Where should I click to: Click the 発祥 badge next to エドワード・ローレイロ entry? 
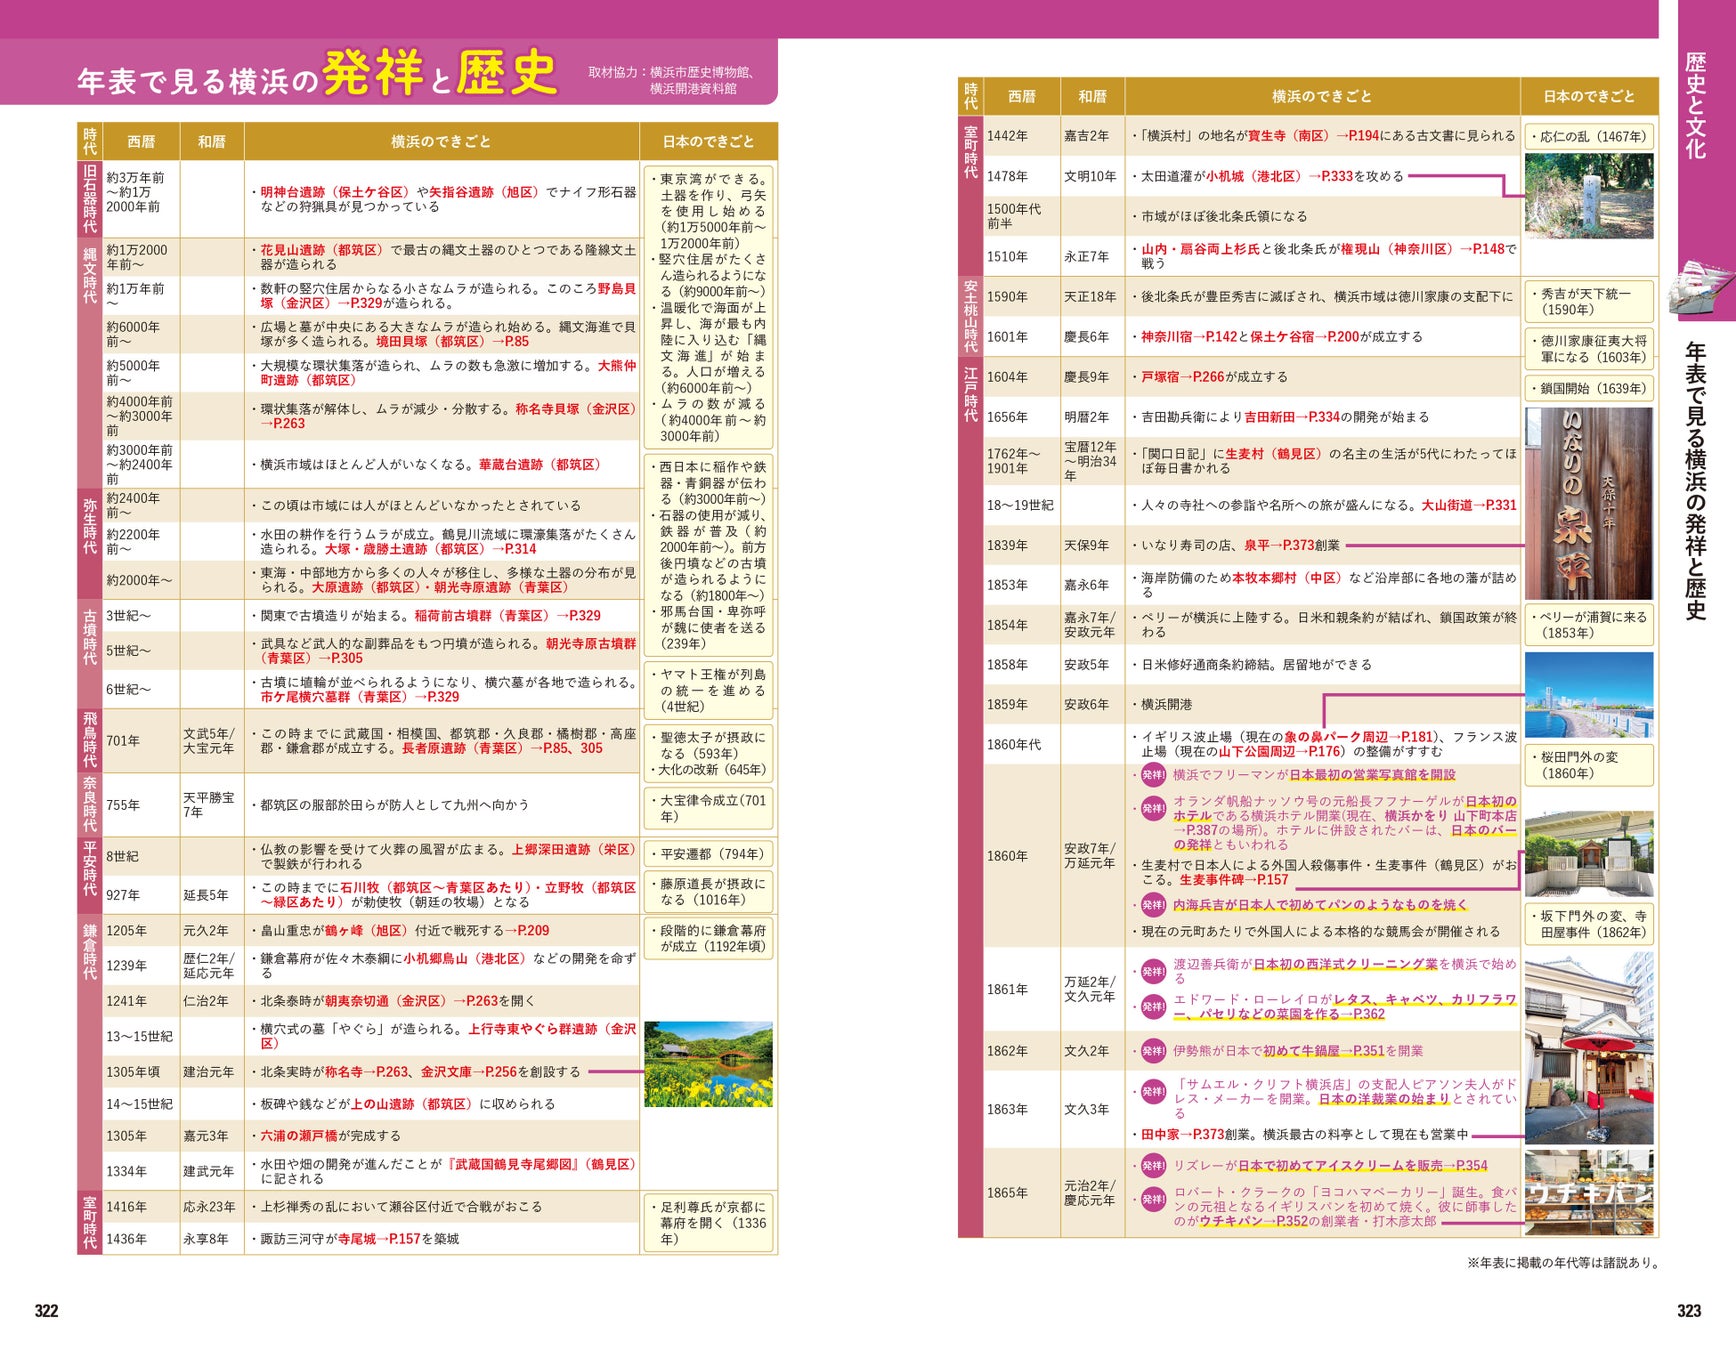[1153, 1006]
